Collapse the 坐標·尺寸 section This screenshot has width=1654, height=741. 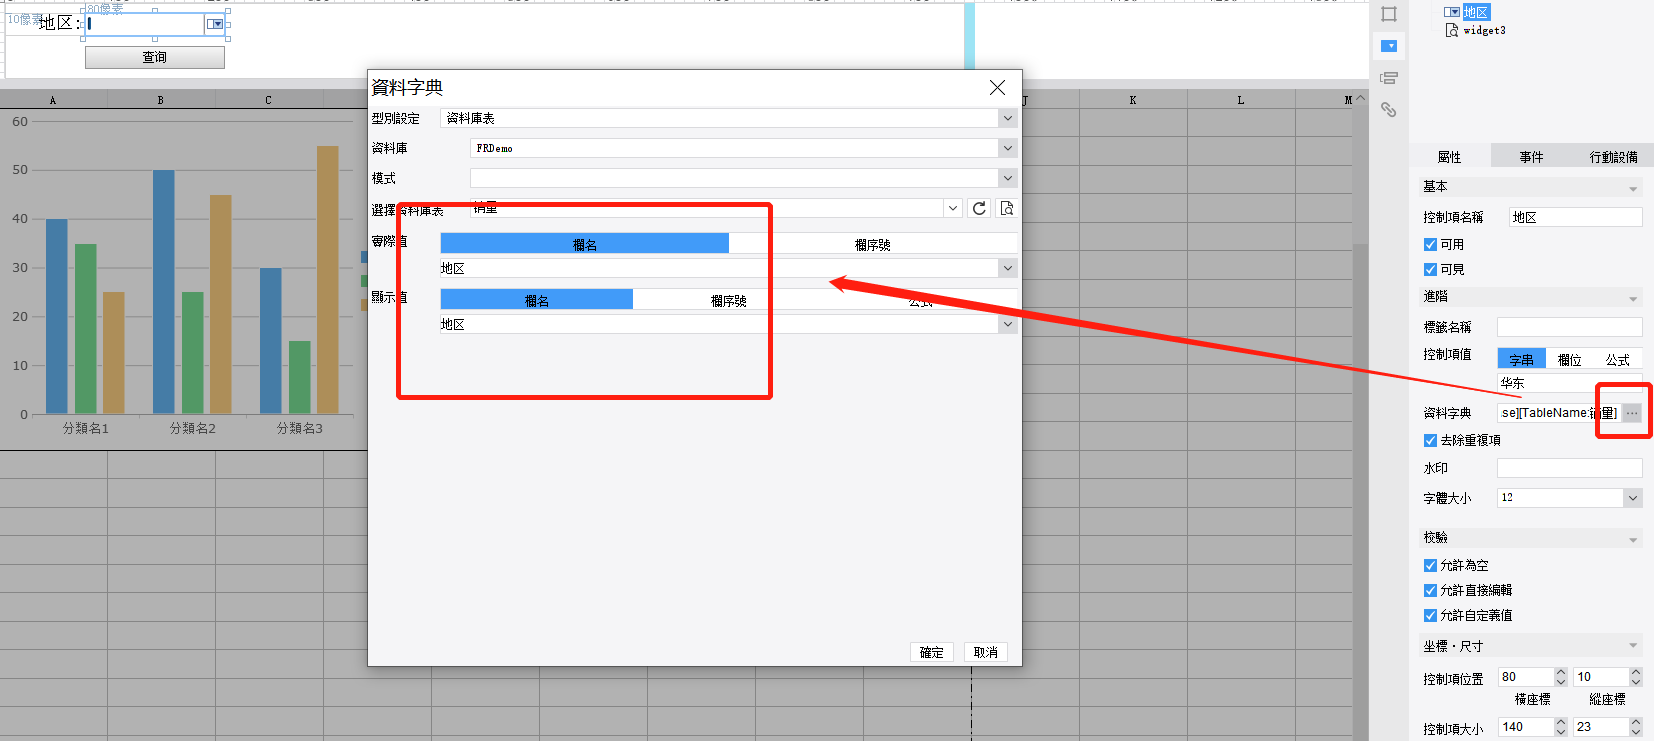click(x=1633, y=647)
